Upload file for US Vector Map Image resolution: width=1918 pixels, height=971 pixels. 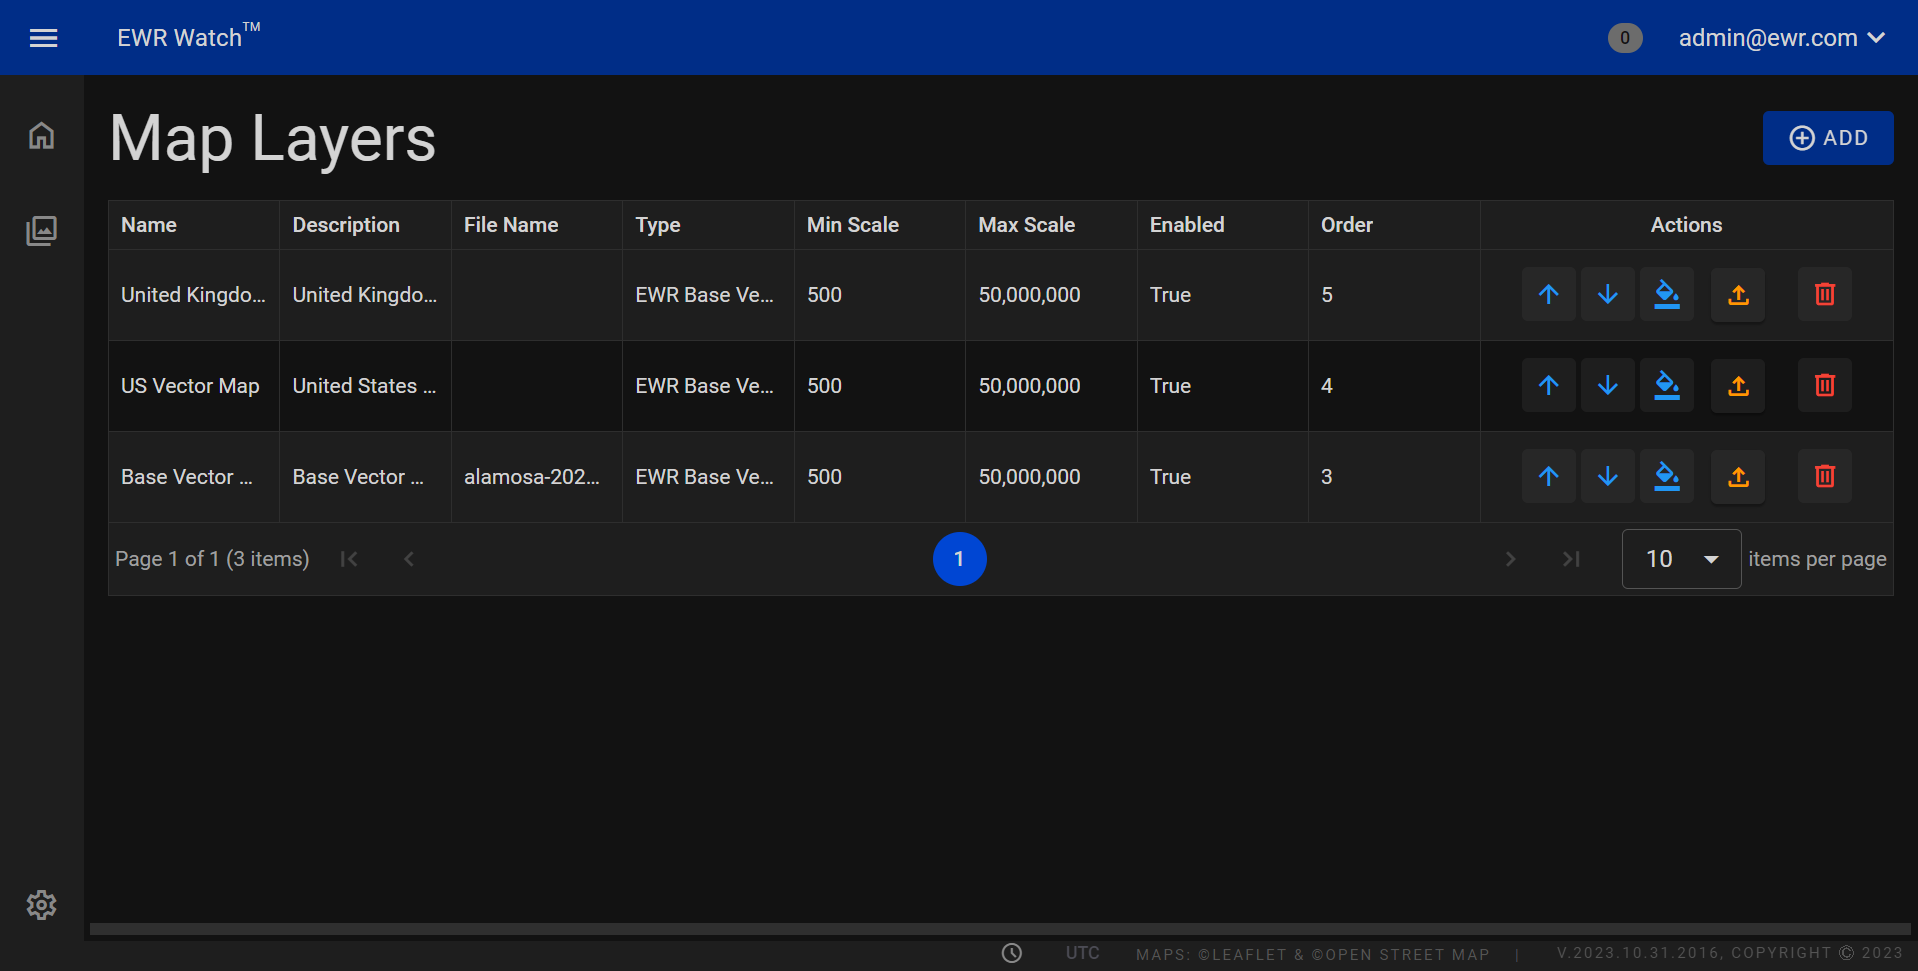(x=1738, y=385)
